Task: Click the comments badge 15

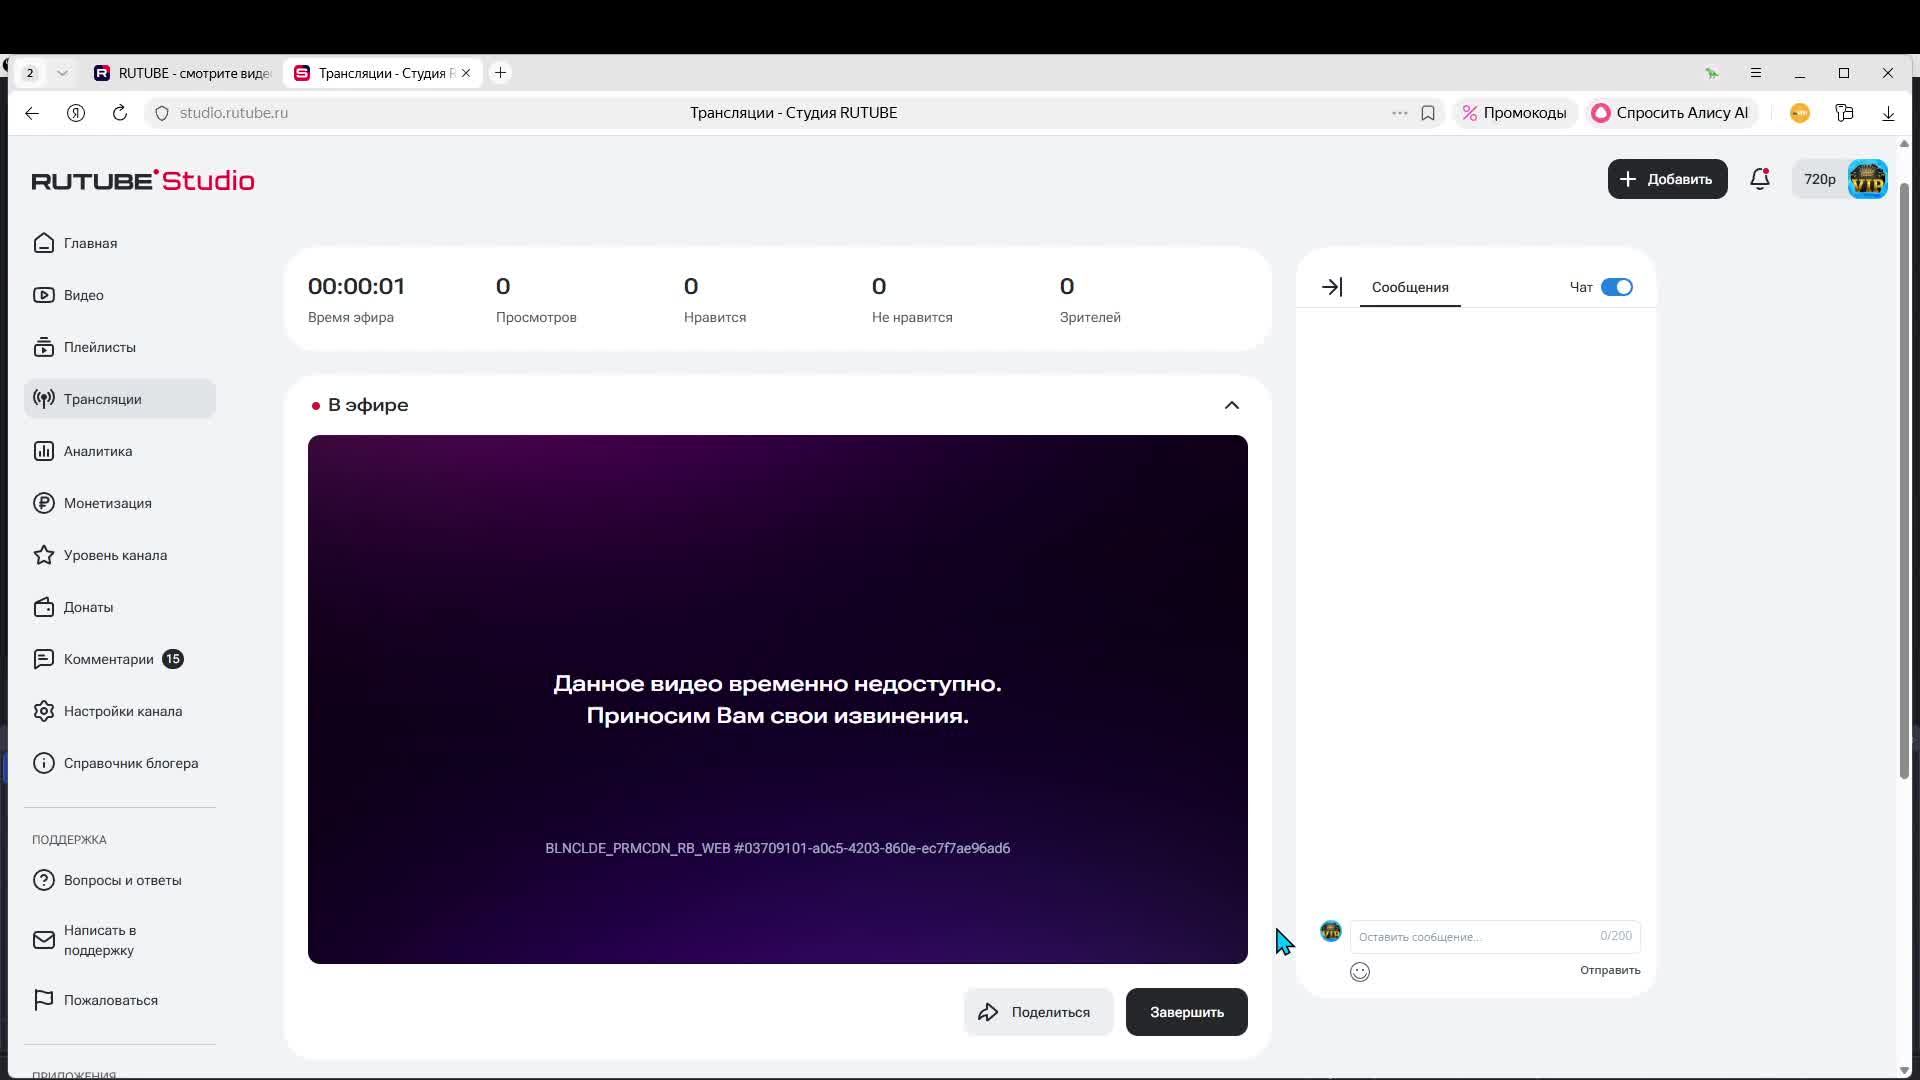Action: point(173,659)
